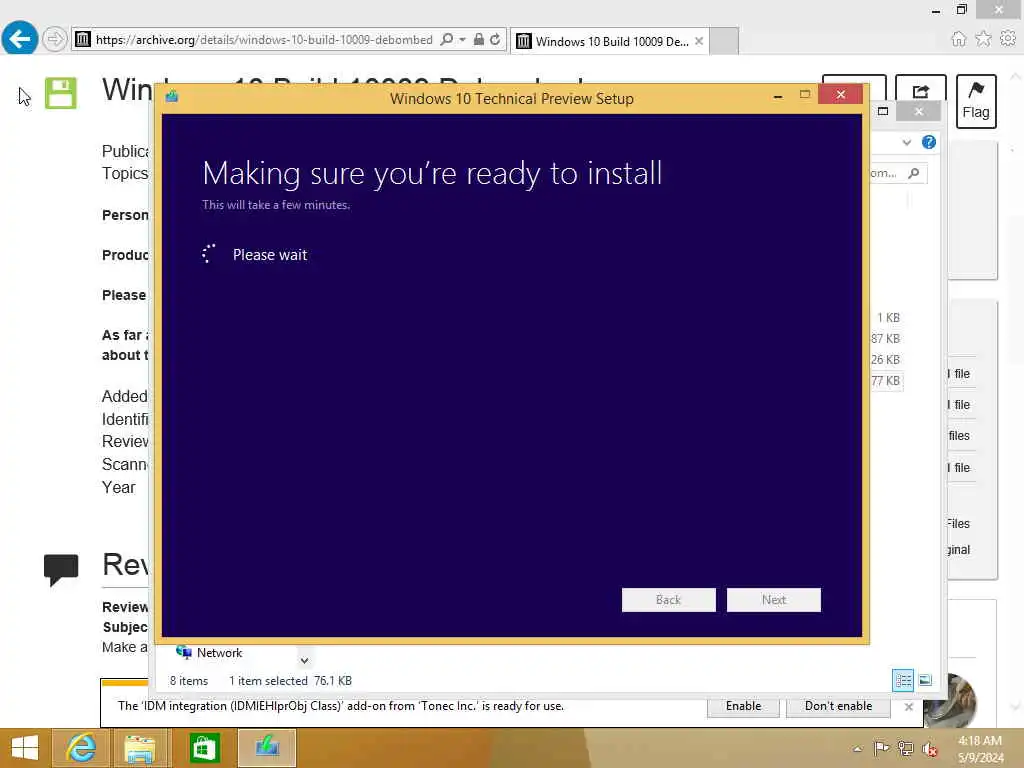
Task: Click Enable on IDM add-on notification
Action: [x=743, y=706]
